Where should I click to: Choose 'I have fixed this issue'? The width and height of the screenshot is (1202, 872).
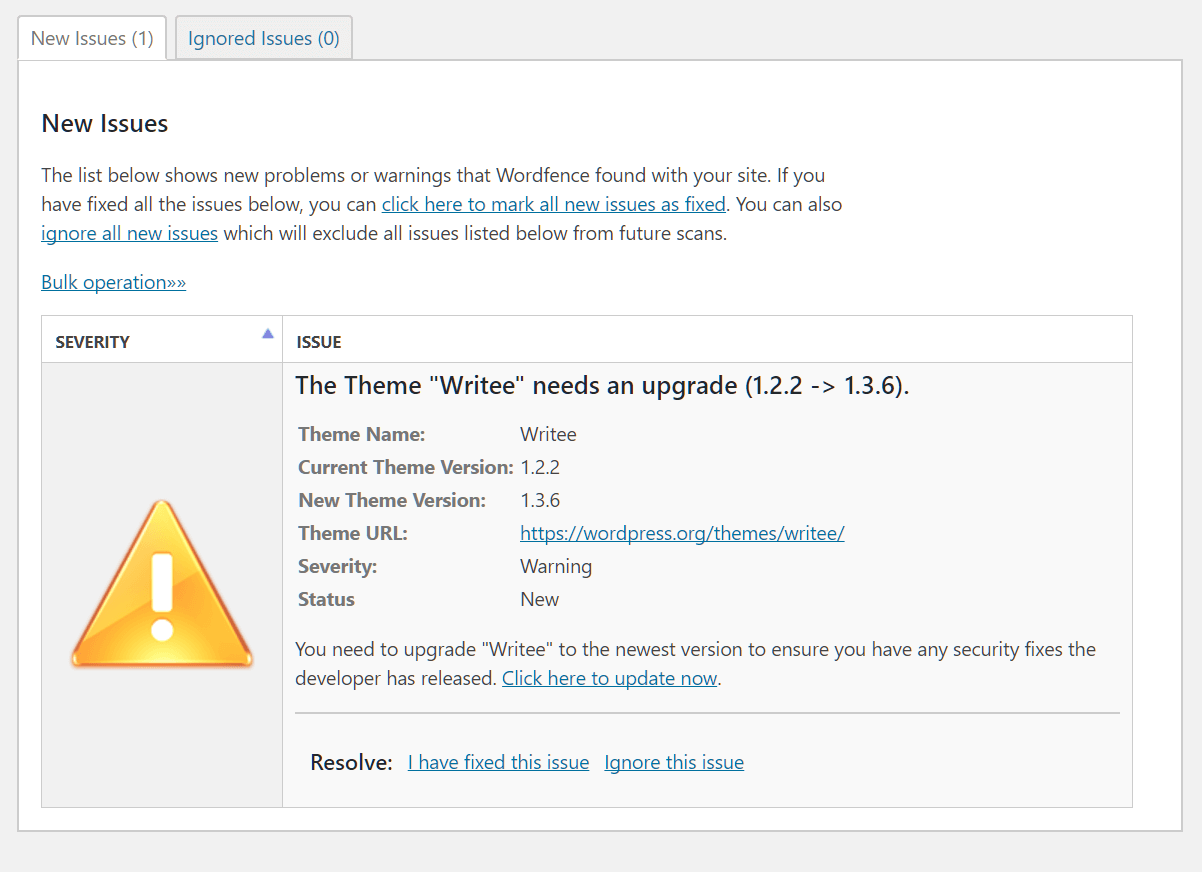[x=498, y=762]
